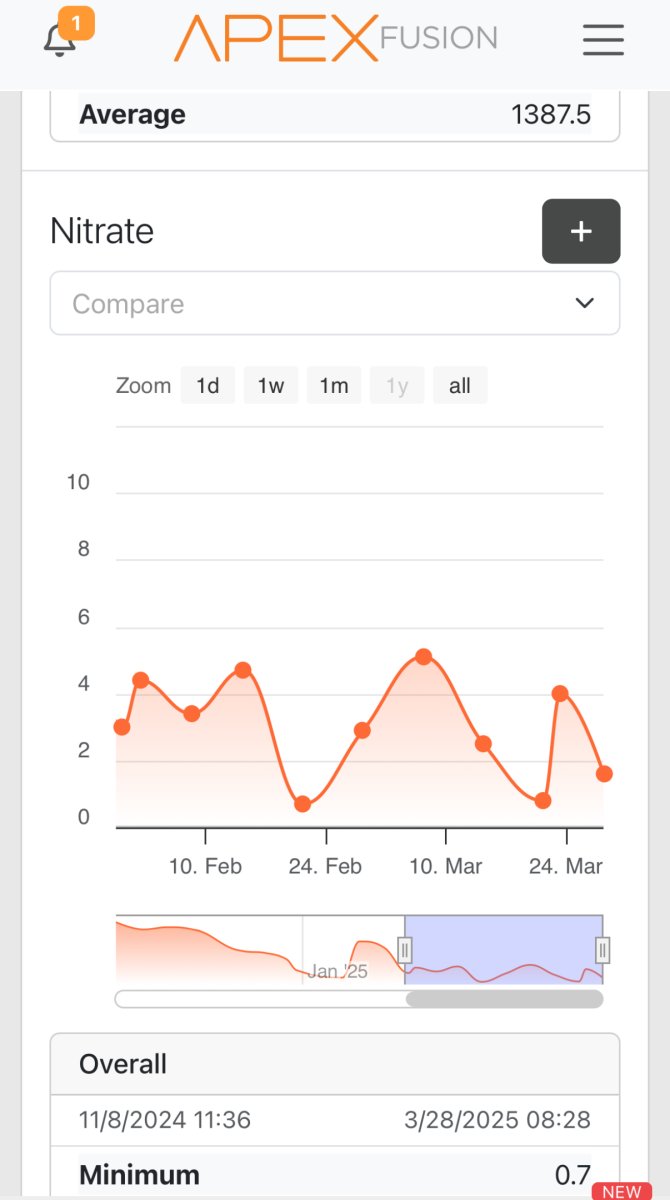The width and height of the screenshot is (670, 1200).
Task: Tap the Overall statistics panel header
Action: pyautogui.click(x=335, y=1064)
